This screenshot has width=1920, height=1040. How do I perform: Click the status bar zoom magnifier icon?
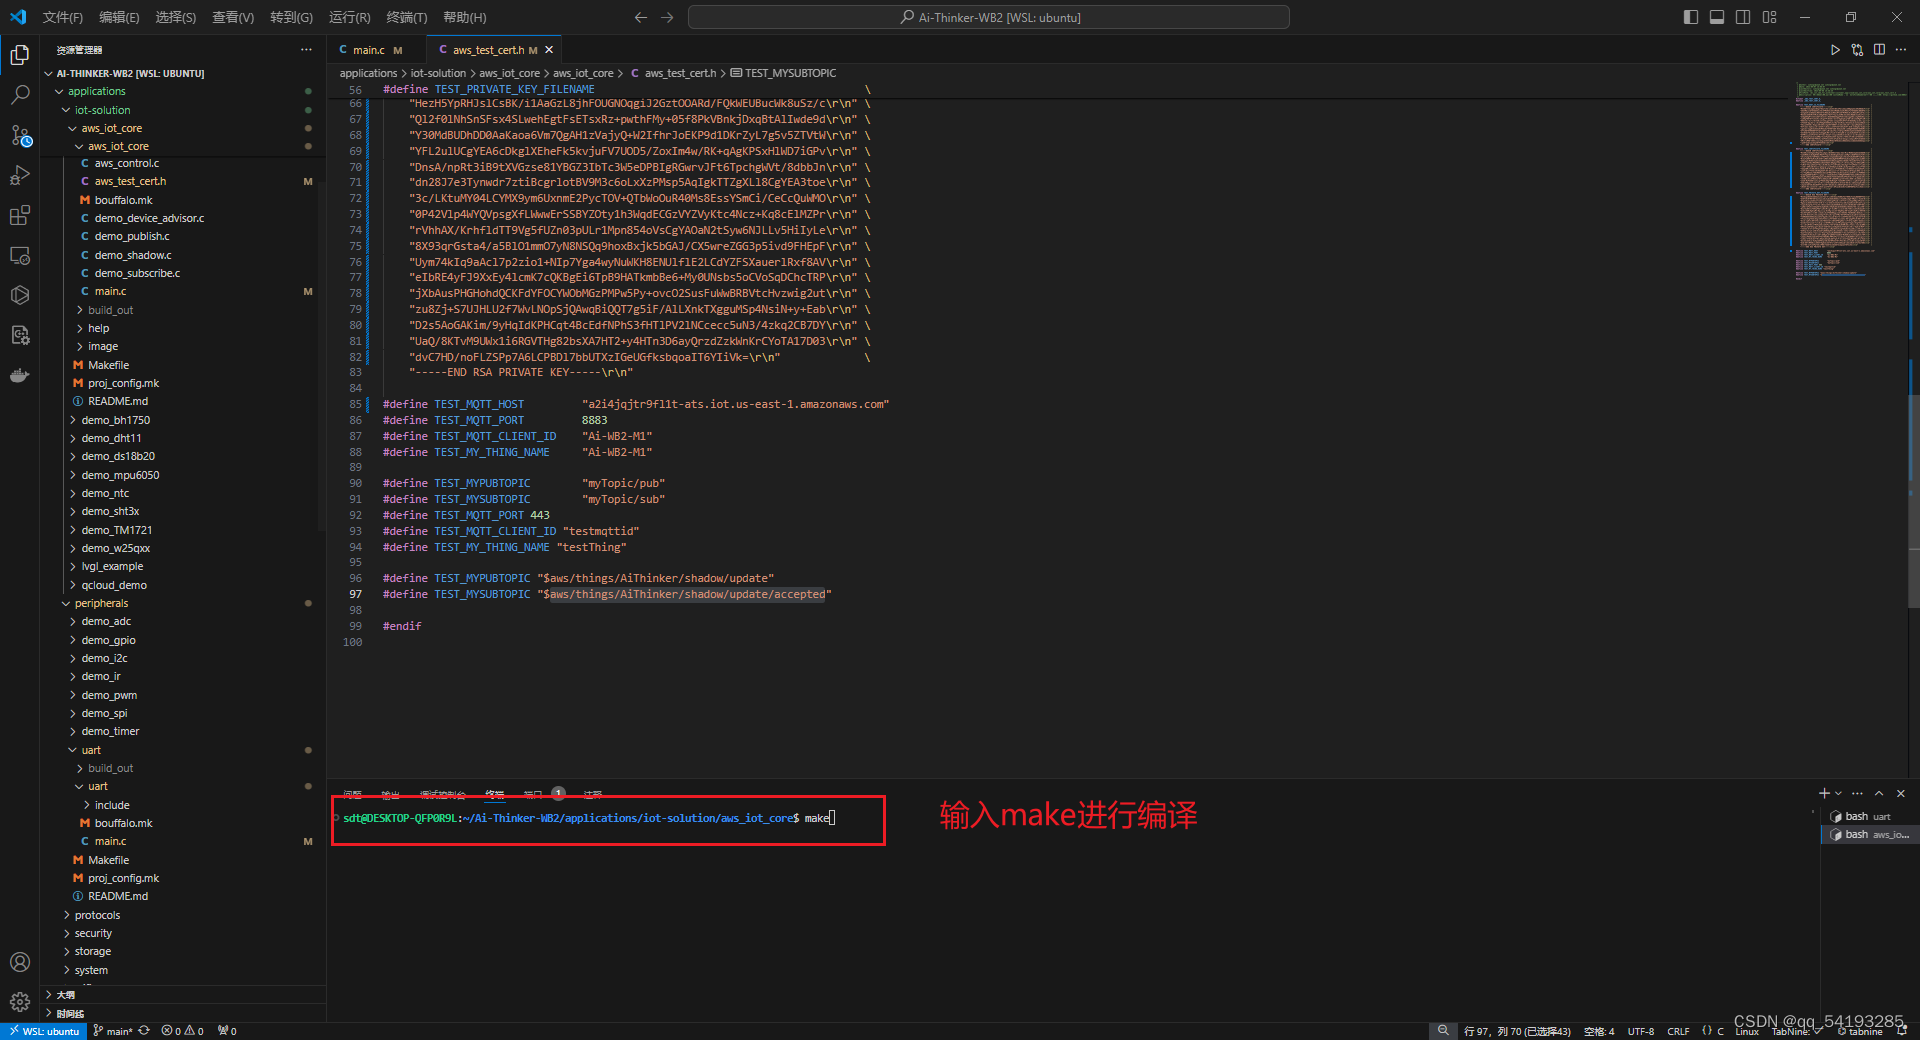click(x=1442, y=1031)
